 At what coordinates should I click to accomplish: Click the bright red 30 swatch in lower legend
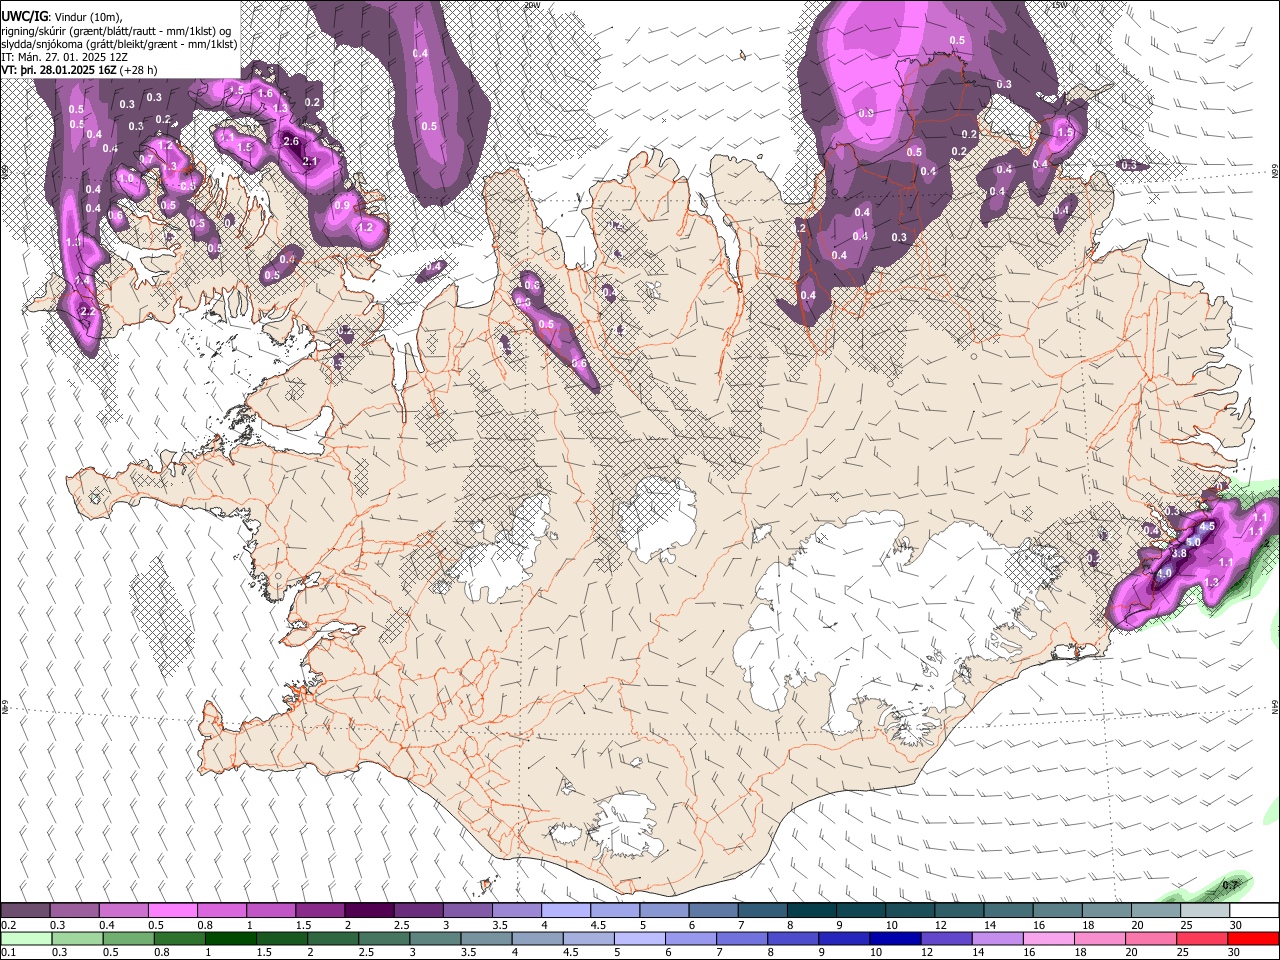[x=1253, y=938]
